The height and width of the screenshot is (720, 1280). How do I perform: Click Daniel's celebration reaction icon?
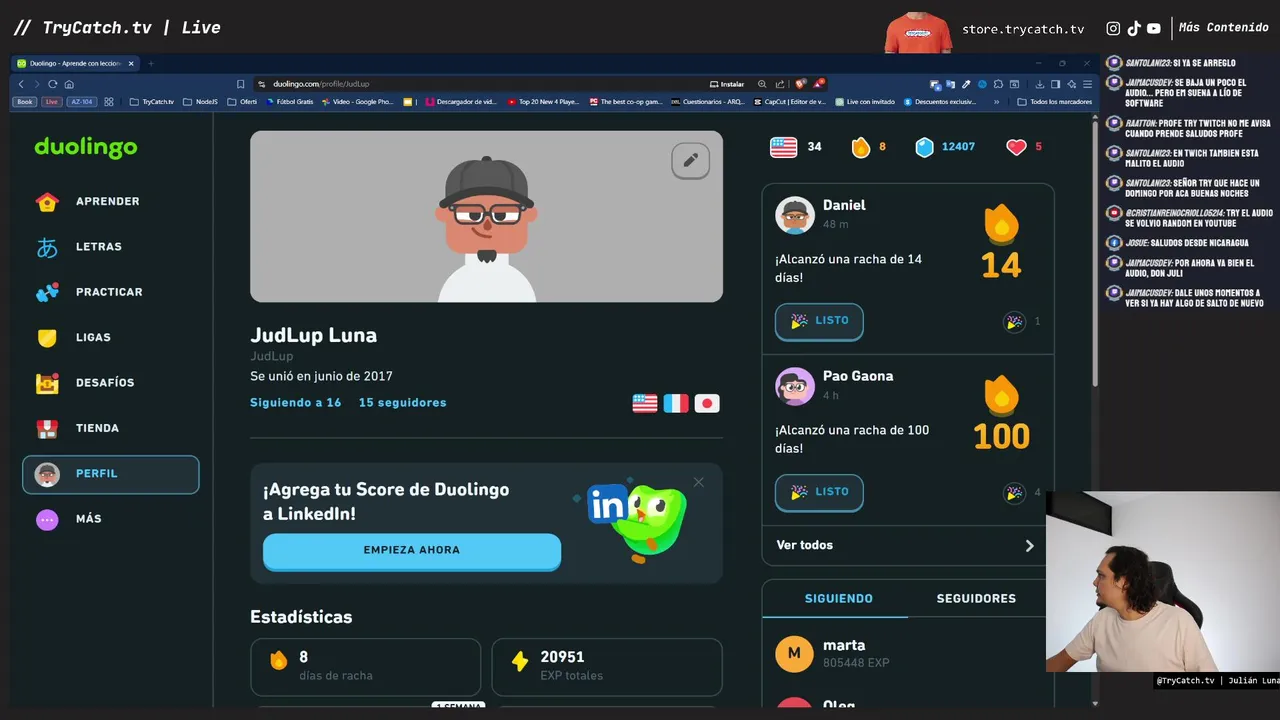(1014, 322)
